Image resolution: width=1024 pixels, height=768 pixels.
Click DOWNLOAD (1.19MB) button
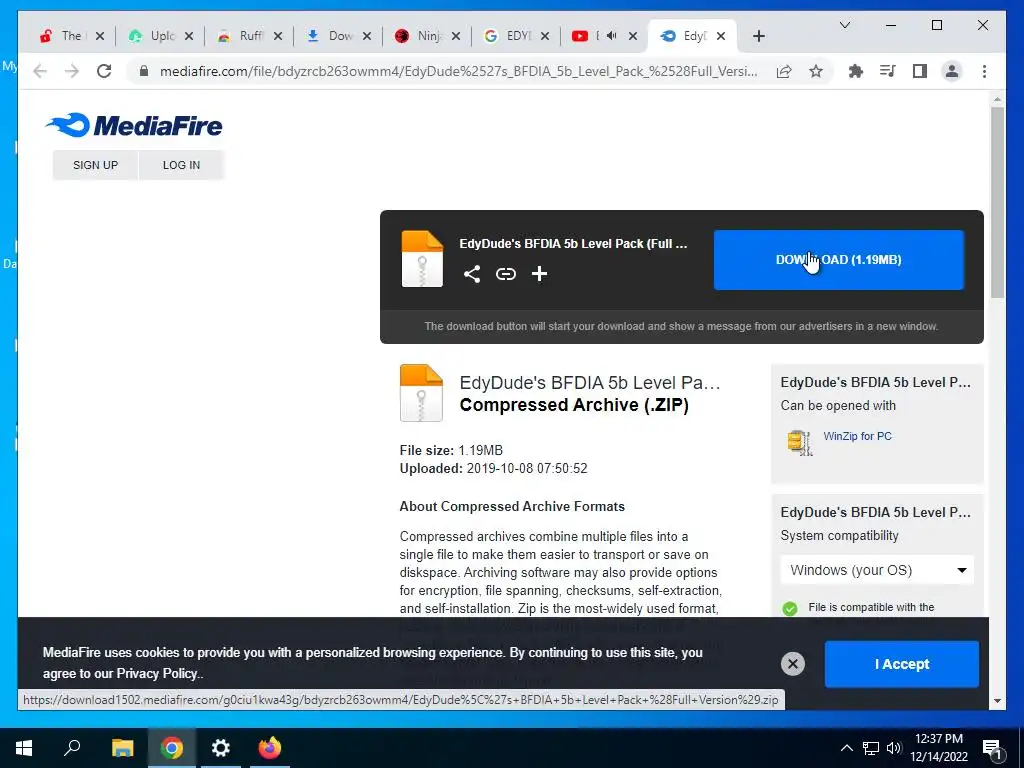(839, 260)
